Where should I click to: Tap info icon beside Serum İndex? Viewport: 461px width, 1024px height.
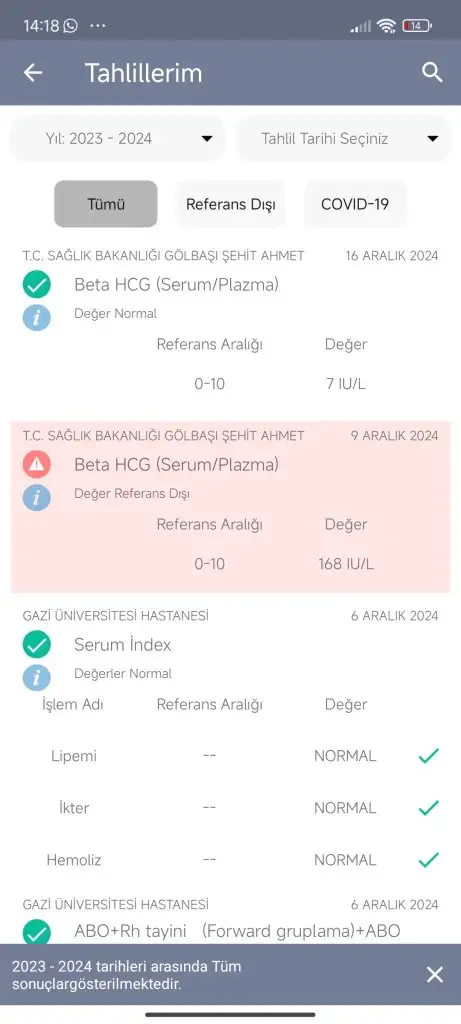[x=37, y=677]
